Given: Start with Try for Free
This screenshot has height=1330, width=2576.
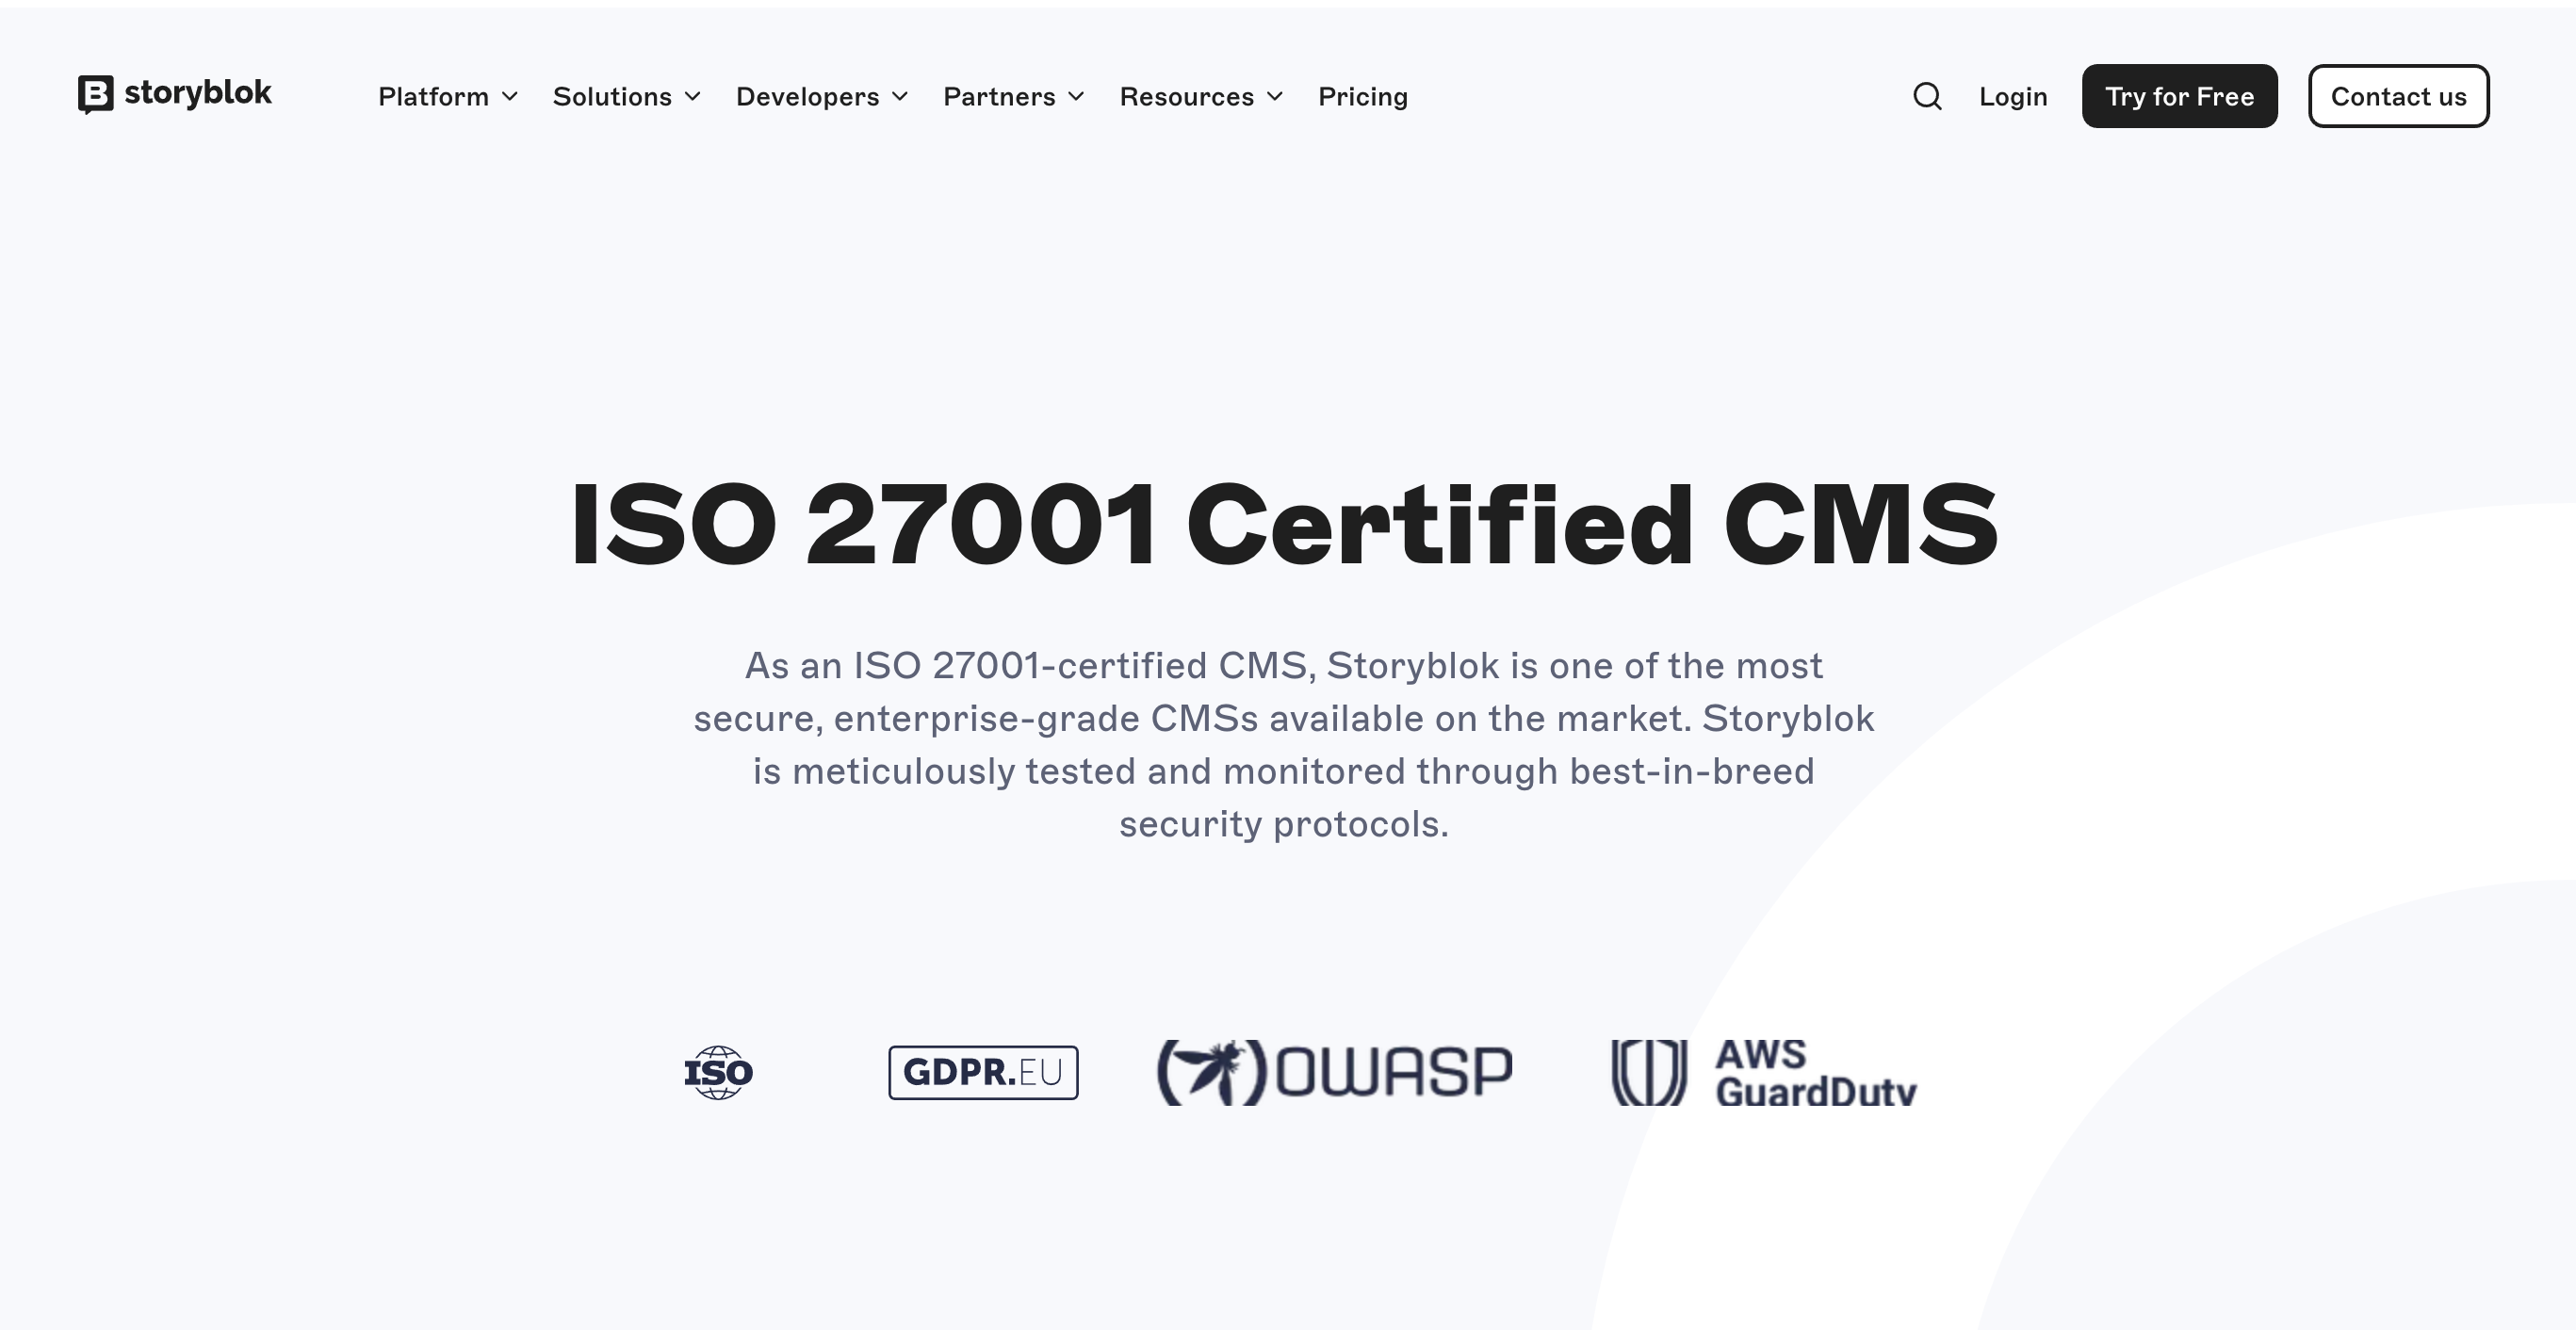Looking at the screenshot, I should pyautogui.click(x=2179, y=96).
